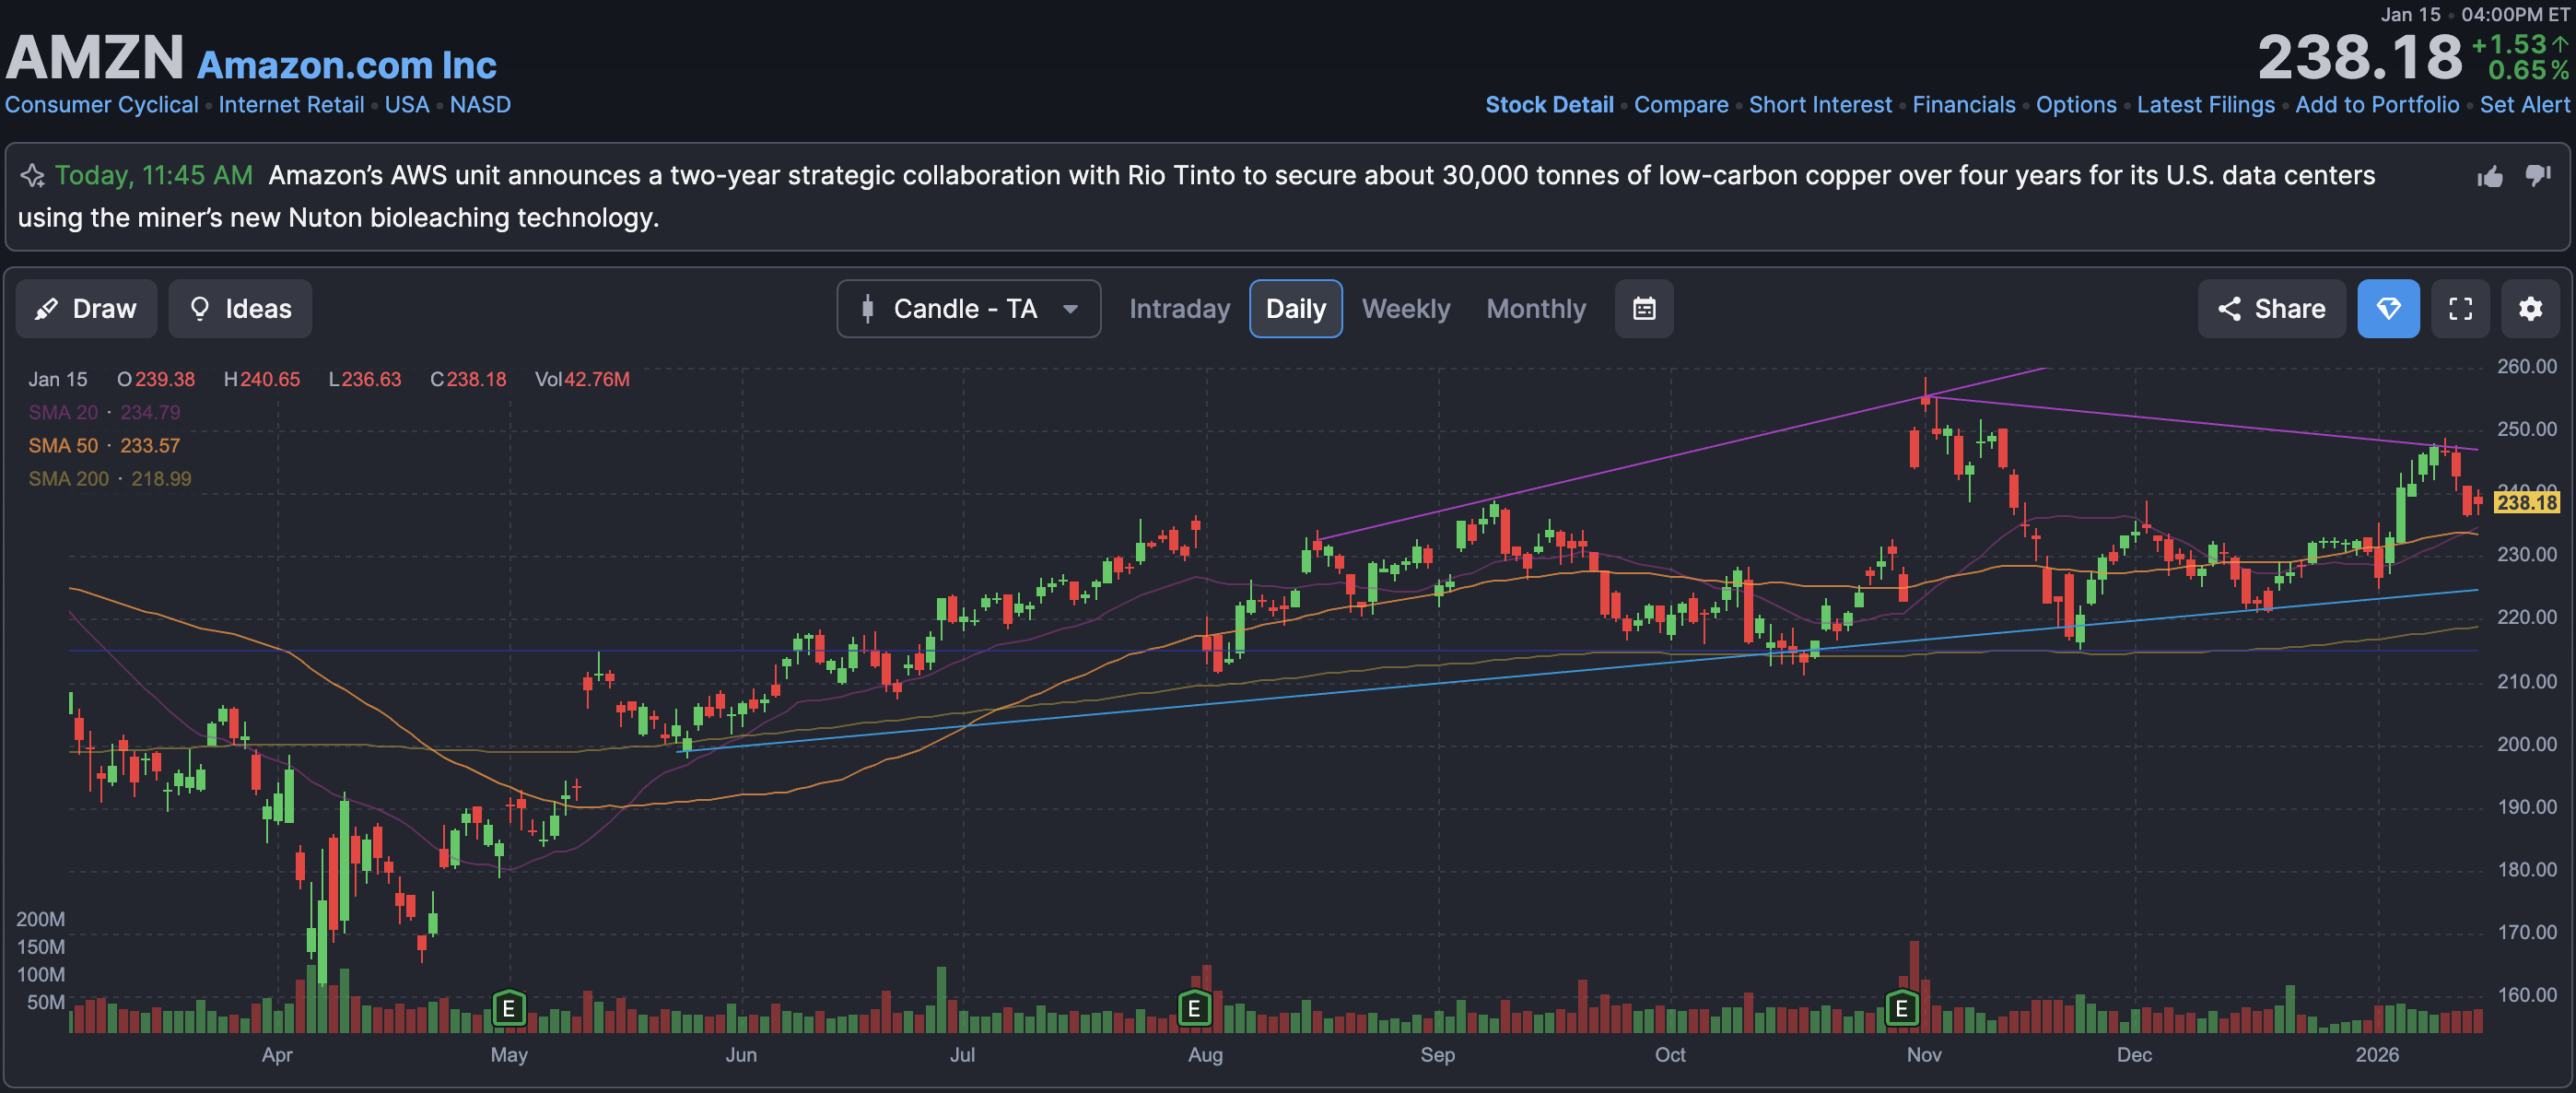Click the Share button

pos(2270,309)
